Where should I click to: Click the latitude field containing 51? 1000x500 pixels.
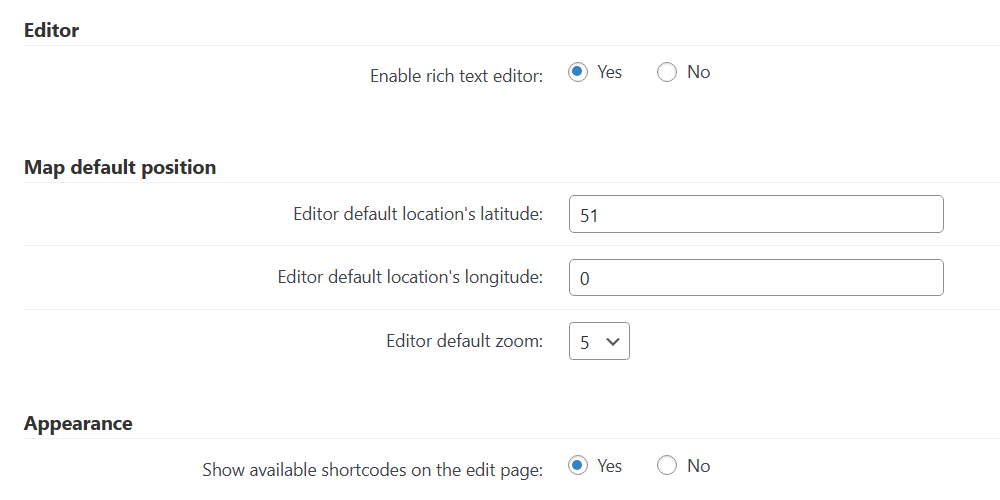tap(756, 214)
